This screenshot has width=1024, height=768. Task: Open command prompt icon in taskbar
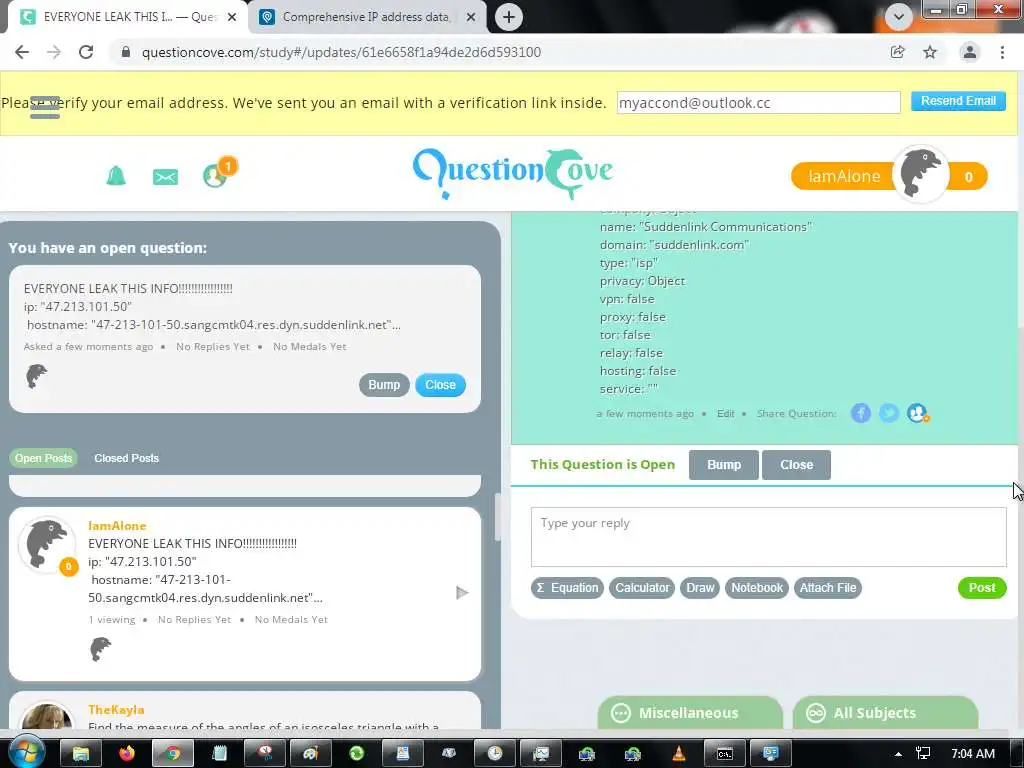[725, 754]
